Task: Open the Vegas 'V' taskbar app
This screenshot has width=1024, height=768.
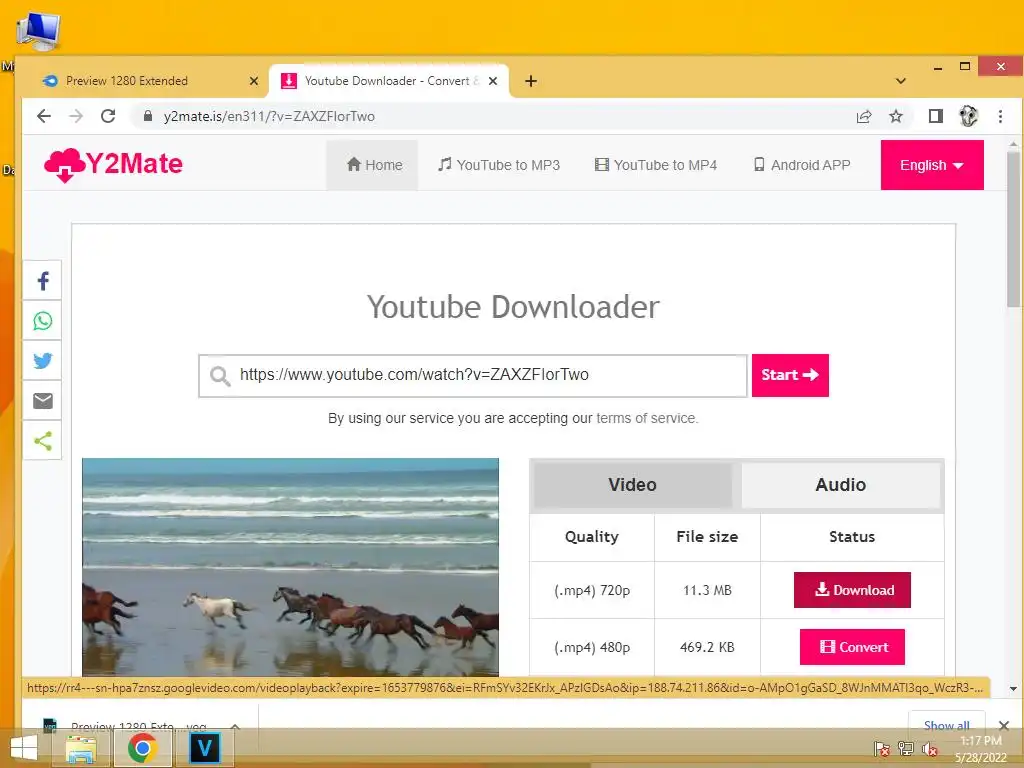Action: [204, 748]
